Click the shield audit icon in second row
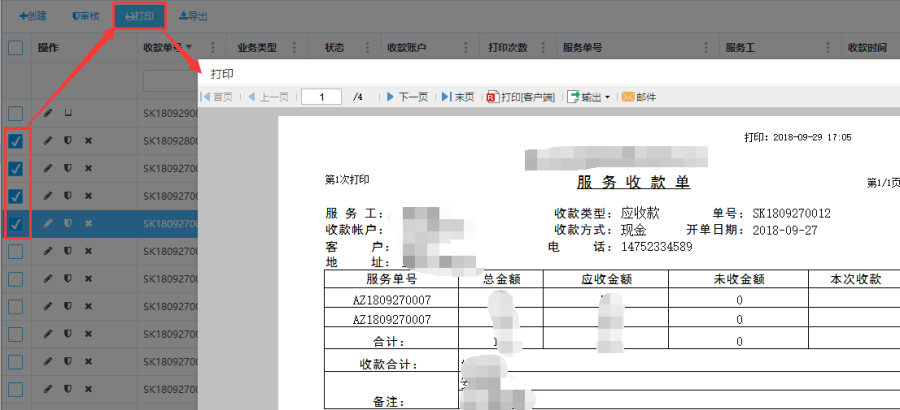Screen dimensions: 900x410 click(x=68, y=141)
